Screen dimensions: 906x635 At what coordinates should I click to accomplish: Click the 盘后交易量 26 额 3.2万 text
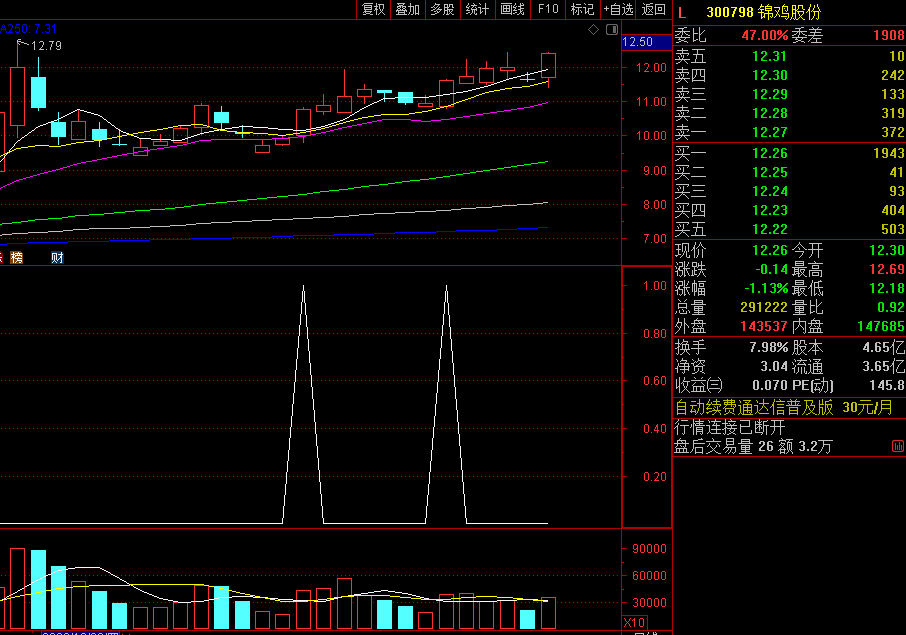coord(753,447)
